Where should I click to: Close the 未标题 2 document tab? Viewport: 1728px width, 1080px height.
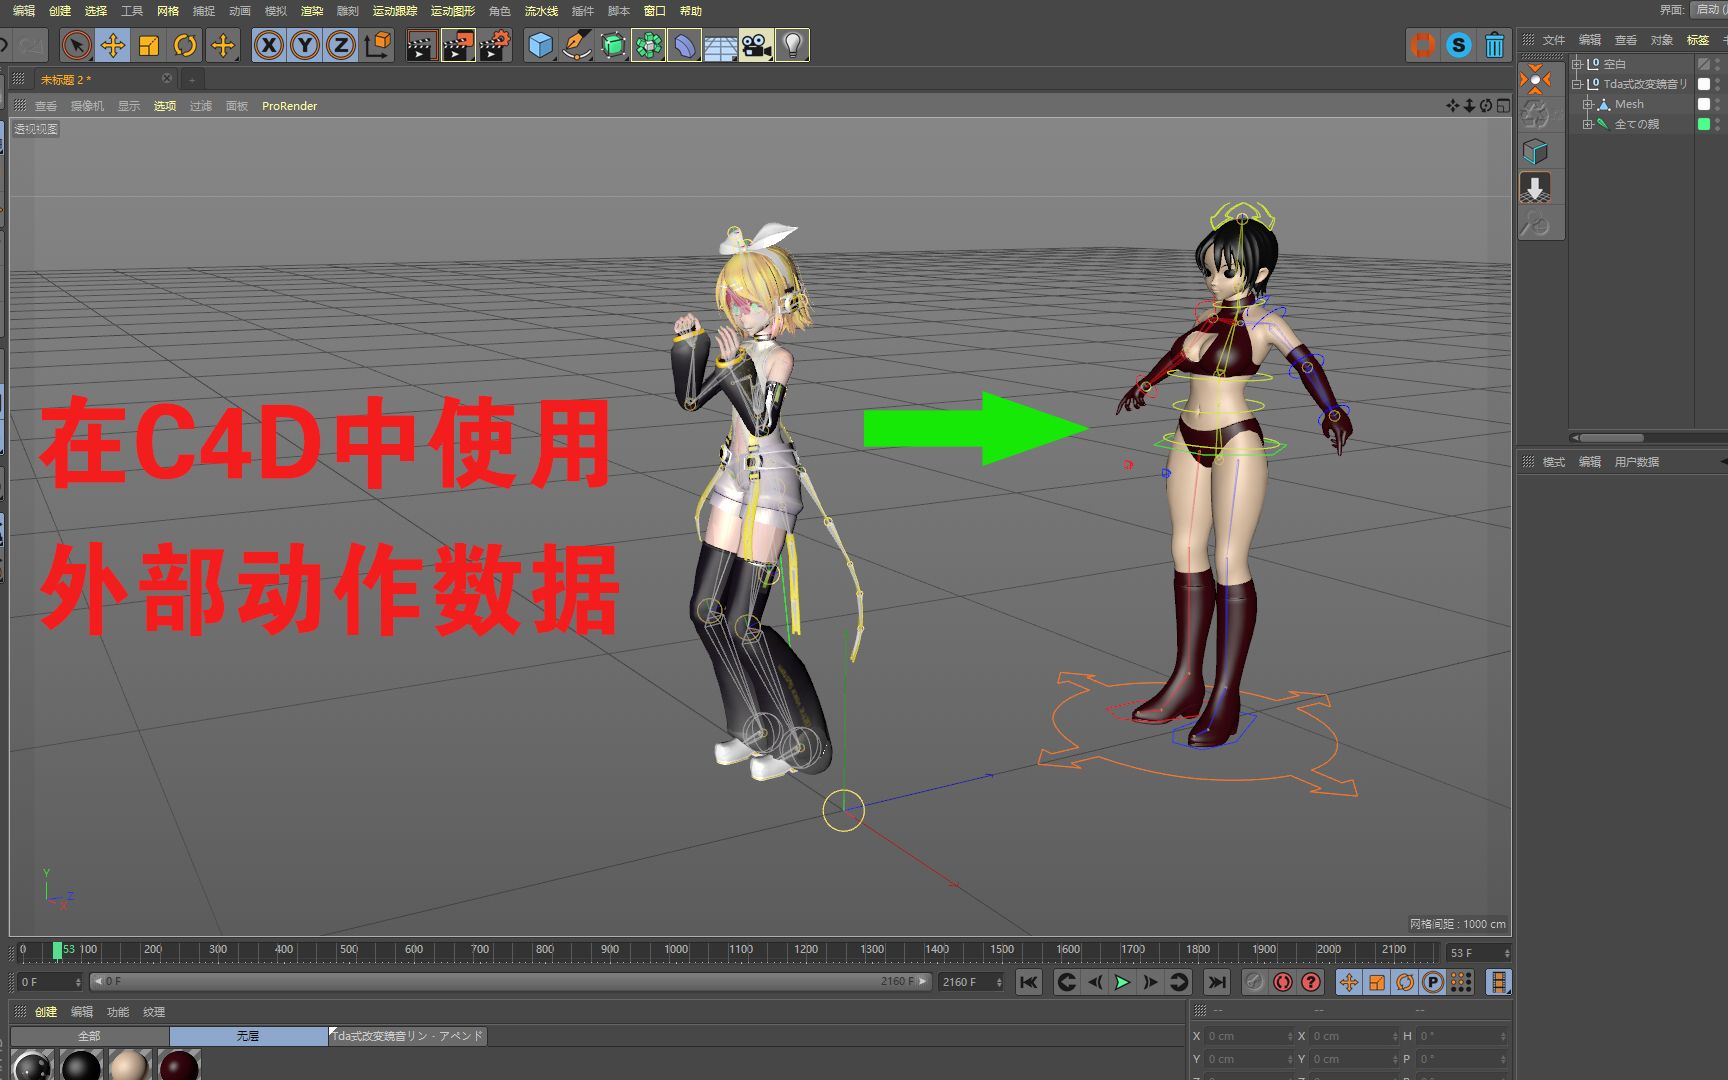click(167, 78)
